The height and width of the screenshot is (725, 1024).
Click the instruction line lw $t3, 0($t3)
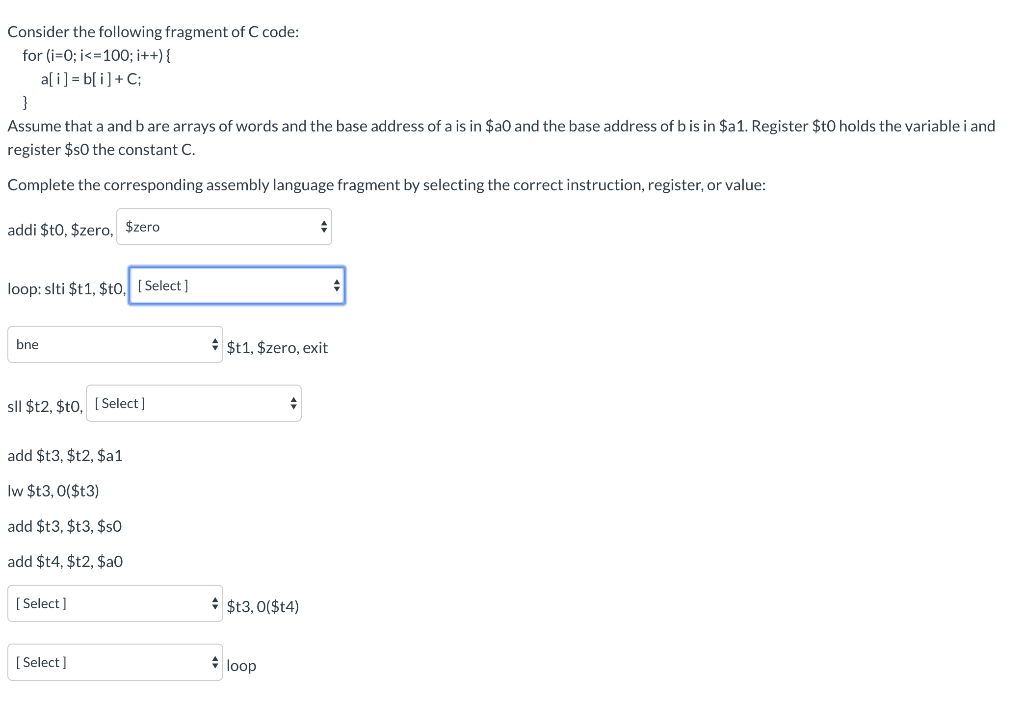53,490
